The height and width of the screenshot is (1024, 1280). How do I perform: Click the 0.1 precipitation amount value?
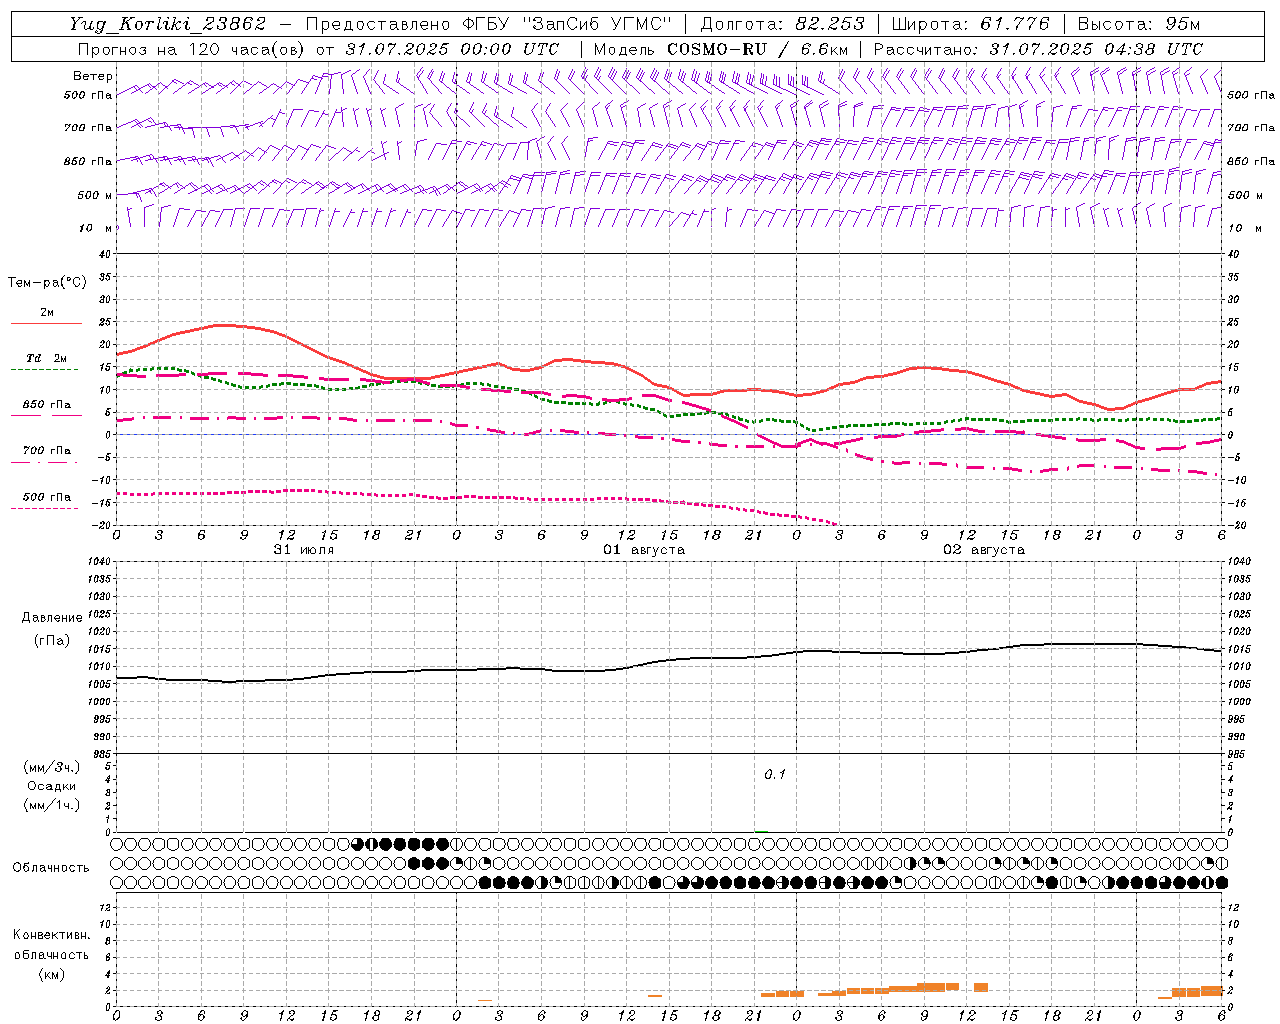click(775, 774)
